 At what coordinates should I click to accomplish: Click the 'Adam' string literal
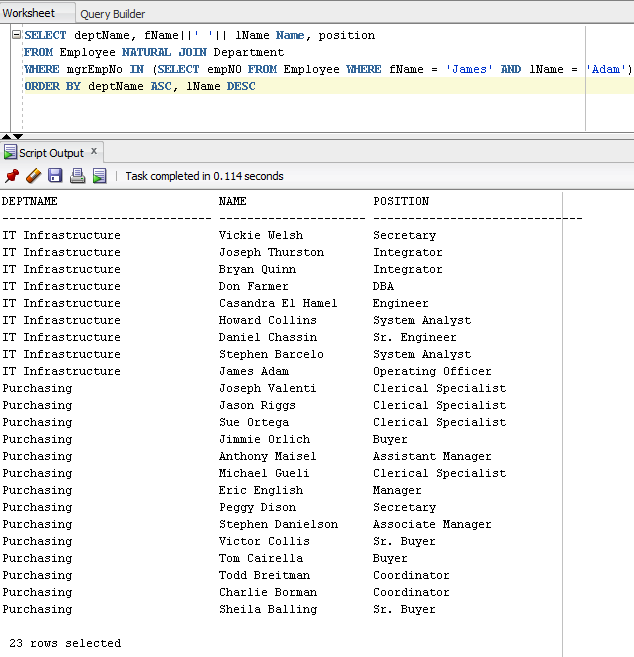[609, 69]
